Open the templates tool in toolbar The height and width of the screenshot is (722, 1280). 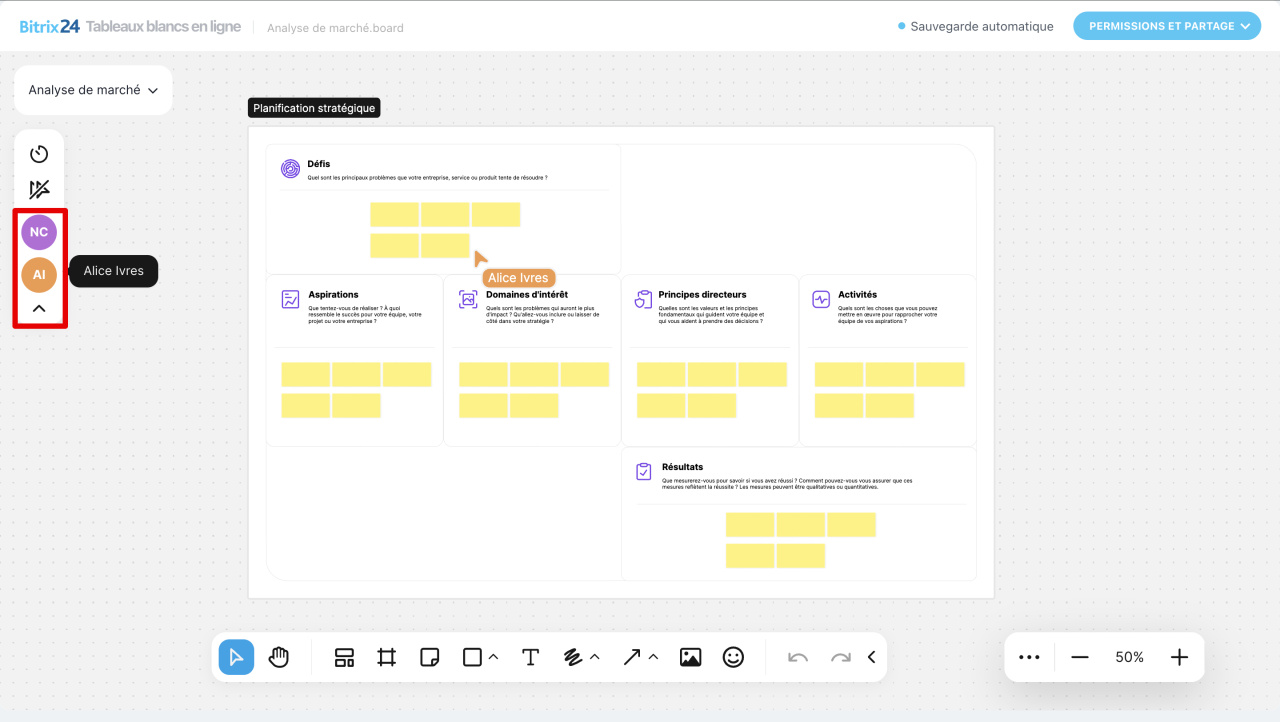(344, 657)
